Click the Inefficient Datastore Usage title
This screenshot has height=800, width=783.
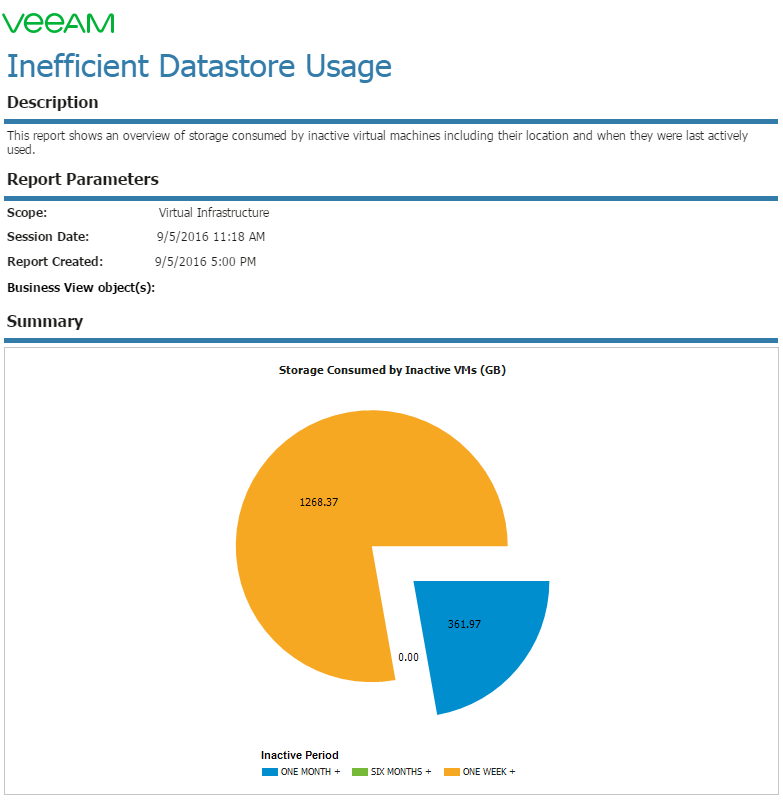click(199, 66)
